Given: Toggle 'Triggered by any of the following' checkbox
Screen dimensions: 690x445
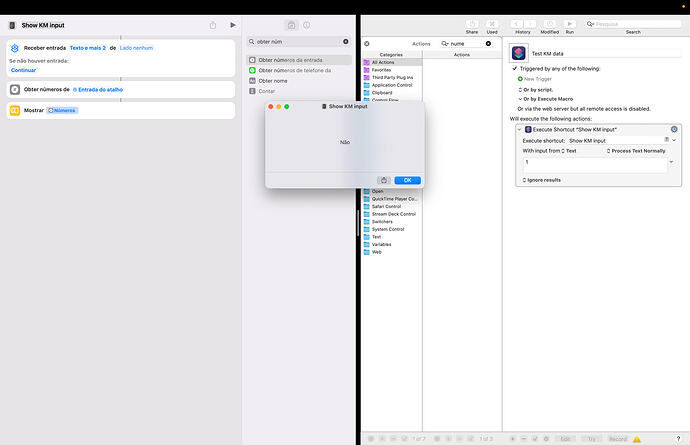Looking at the screenshot, I should tap(514, 69).
